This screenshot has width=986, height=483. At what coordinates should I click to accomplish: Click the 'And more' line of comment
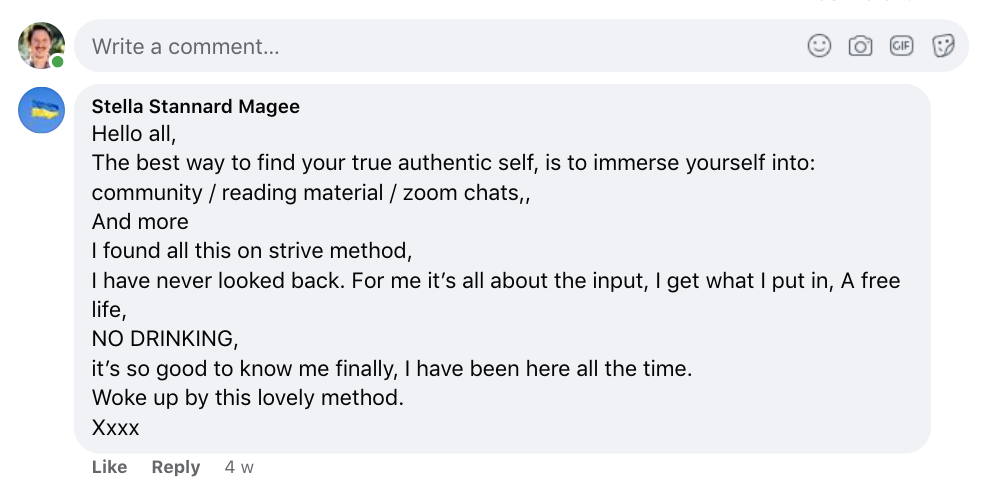[140, 222]
